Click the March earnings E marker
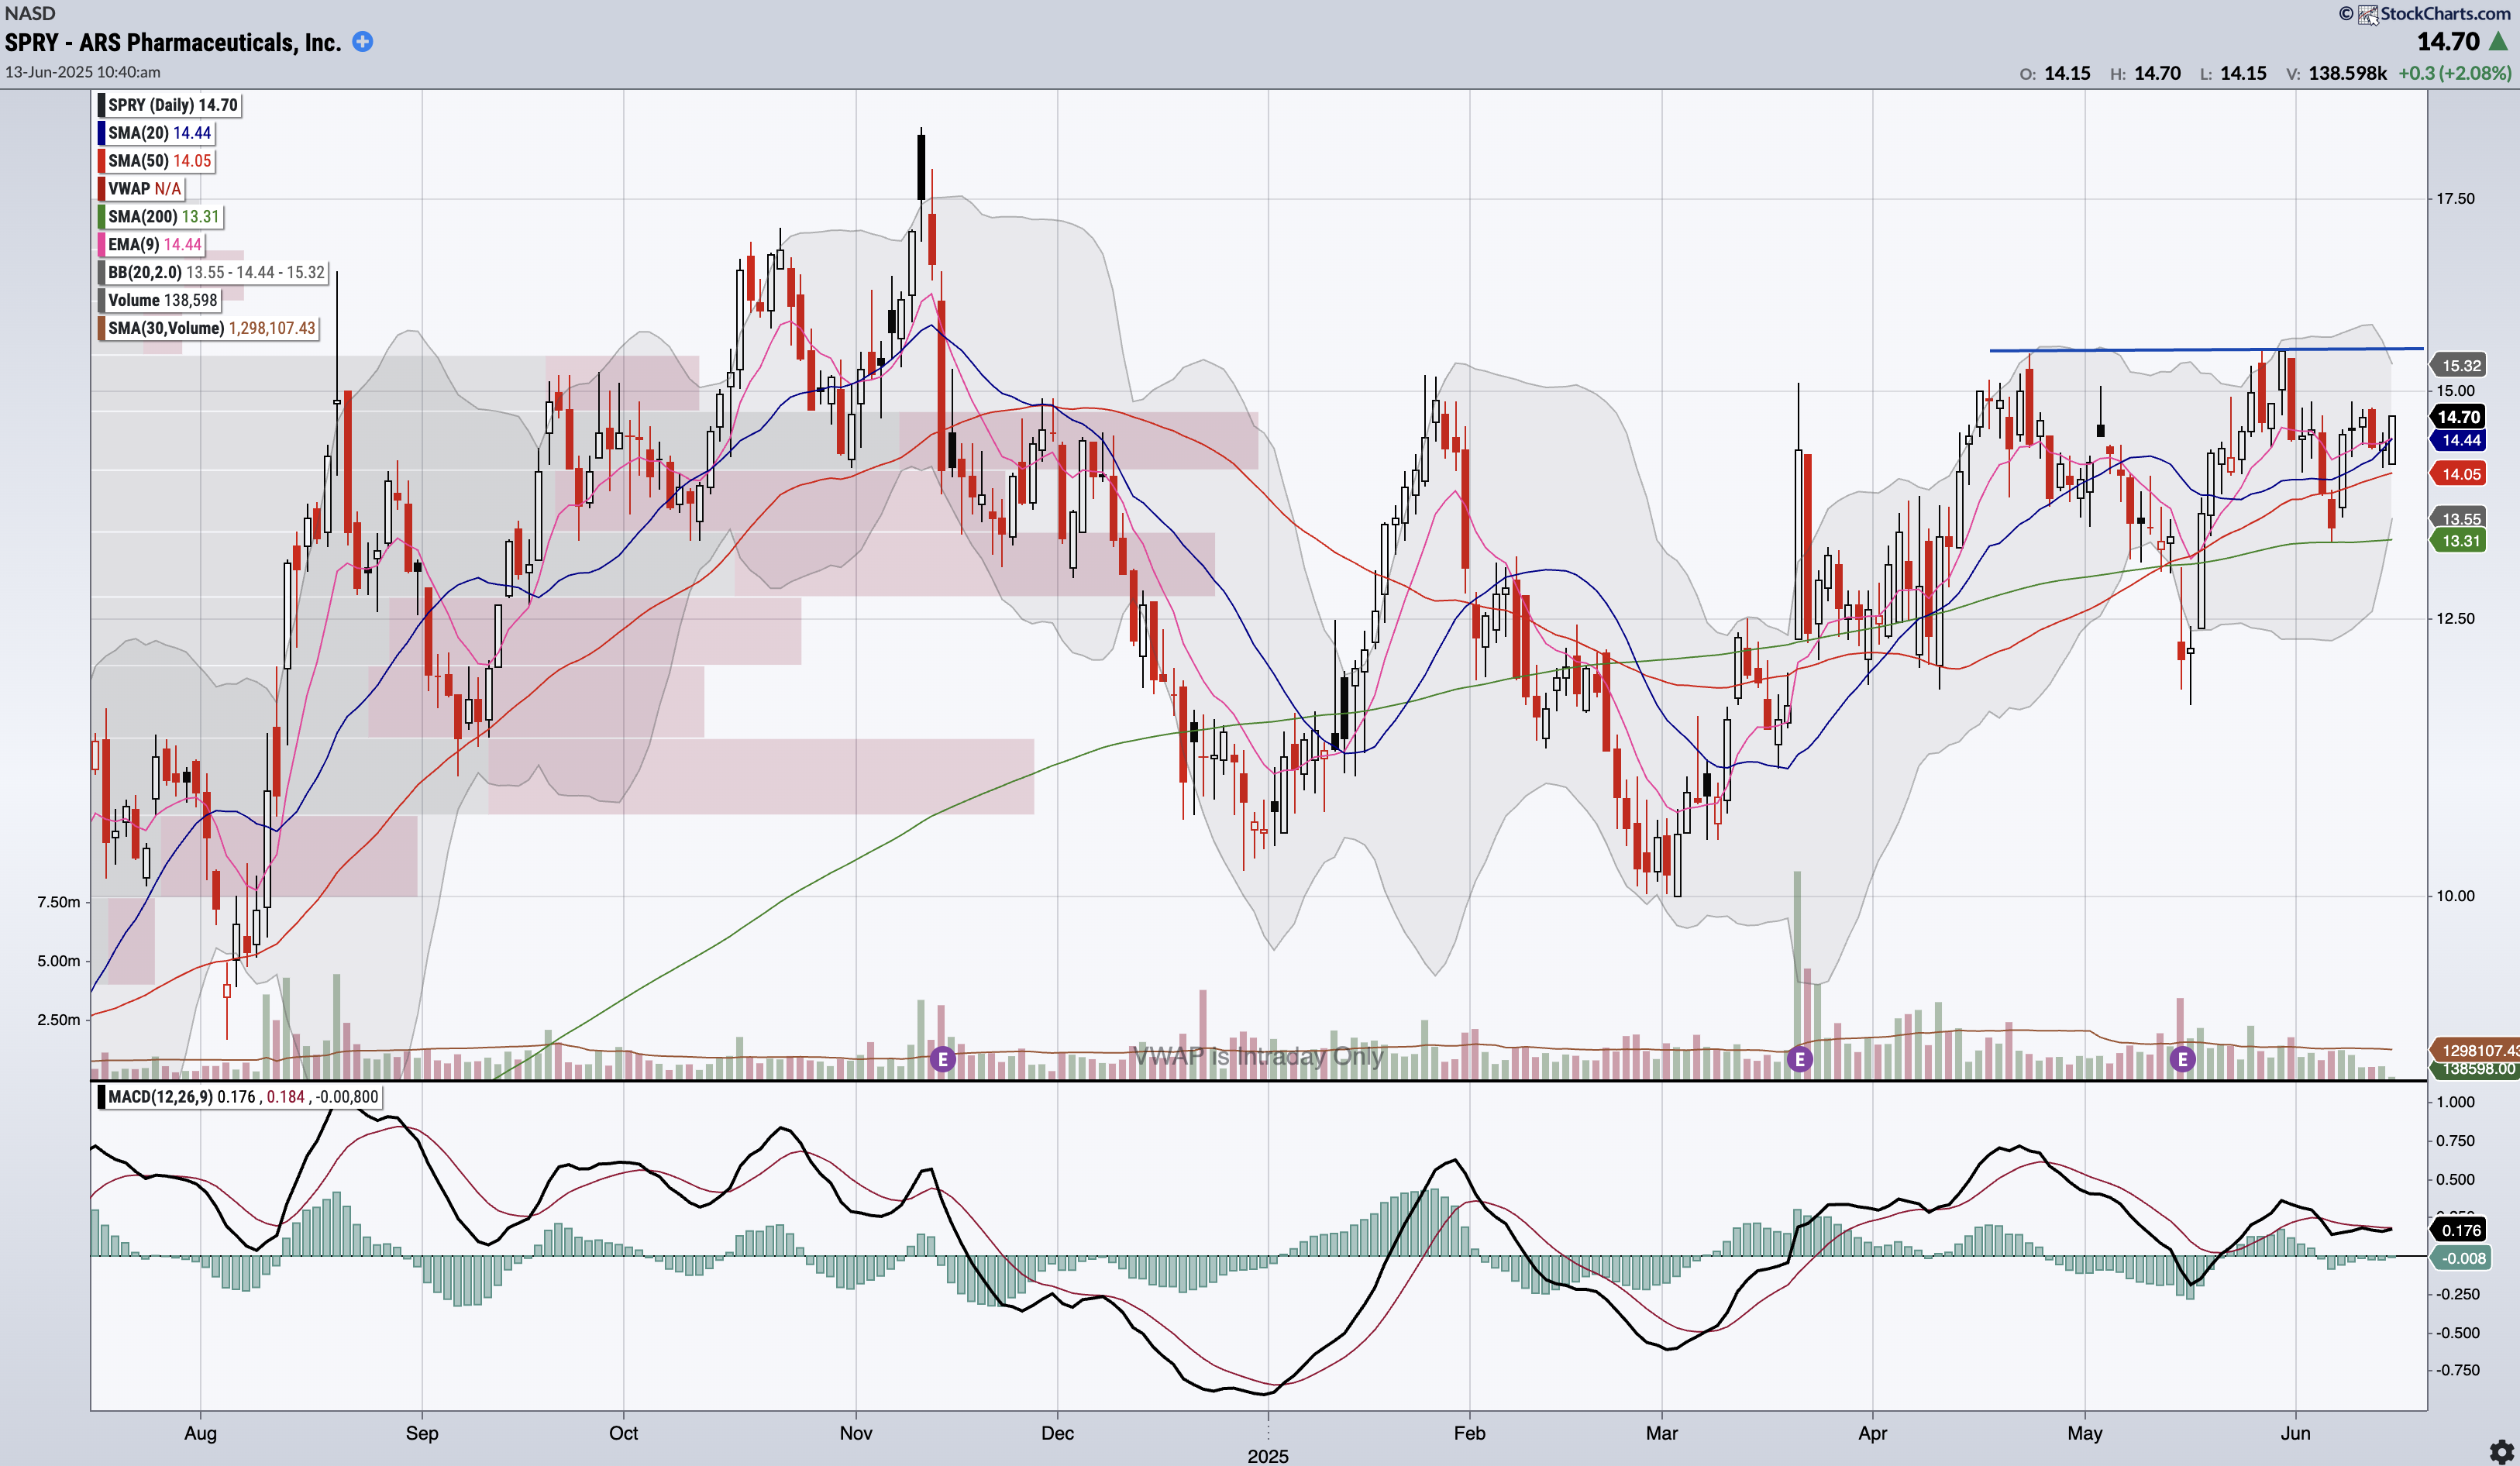2520x1466 pixels. click(1799, 1058)
